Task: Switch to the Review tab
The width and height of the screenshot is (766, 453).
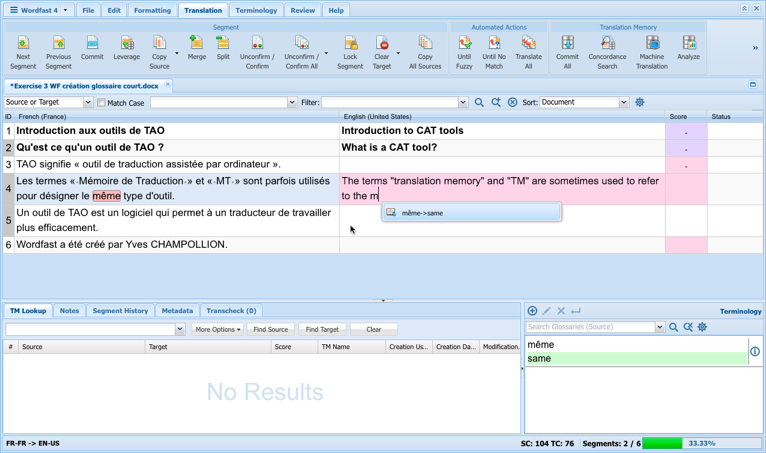Action: click(x=302, y=10)
